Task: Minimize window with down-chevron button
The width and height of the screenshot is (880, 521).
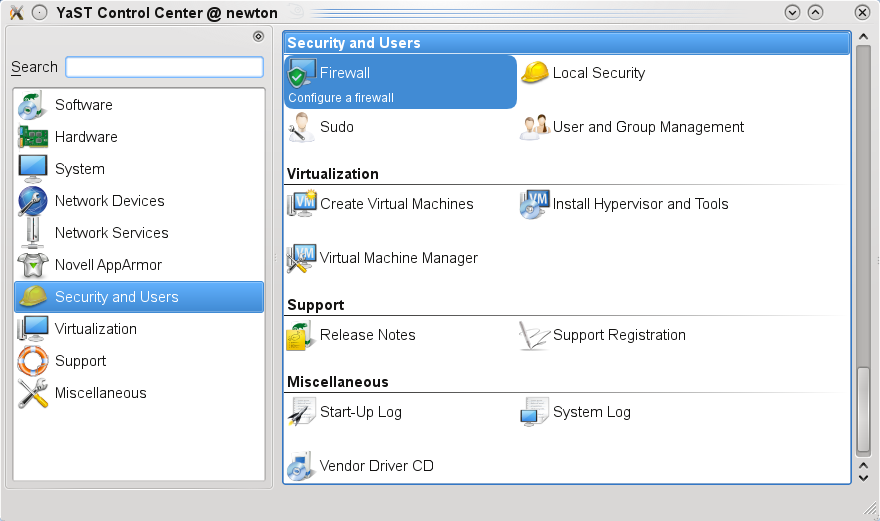Action: [792, 12]
